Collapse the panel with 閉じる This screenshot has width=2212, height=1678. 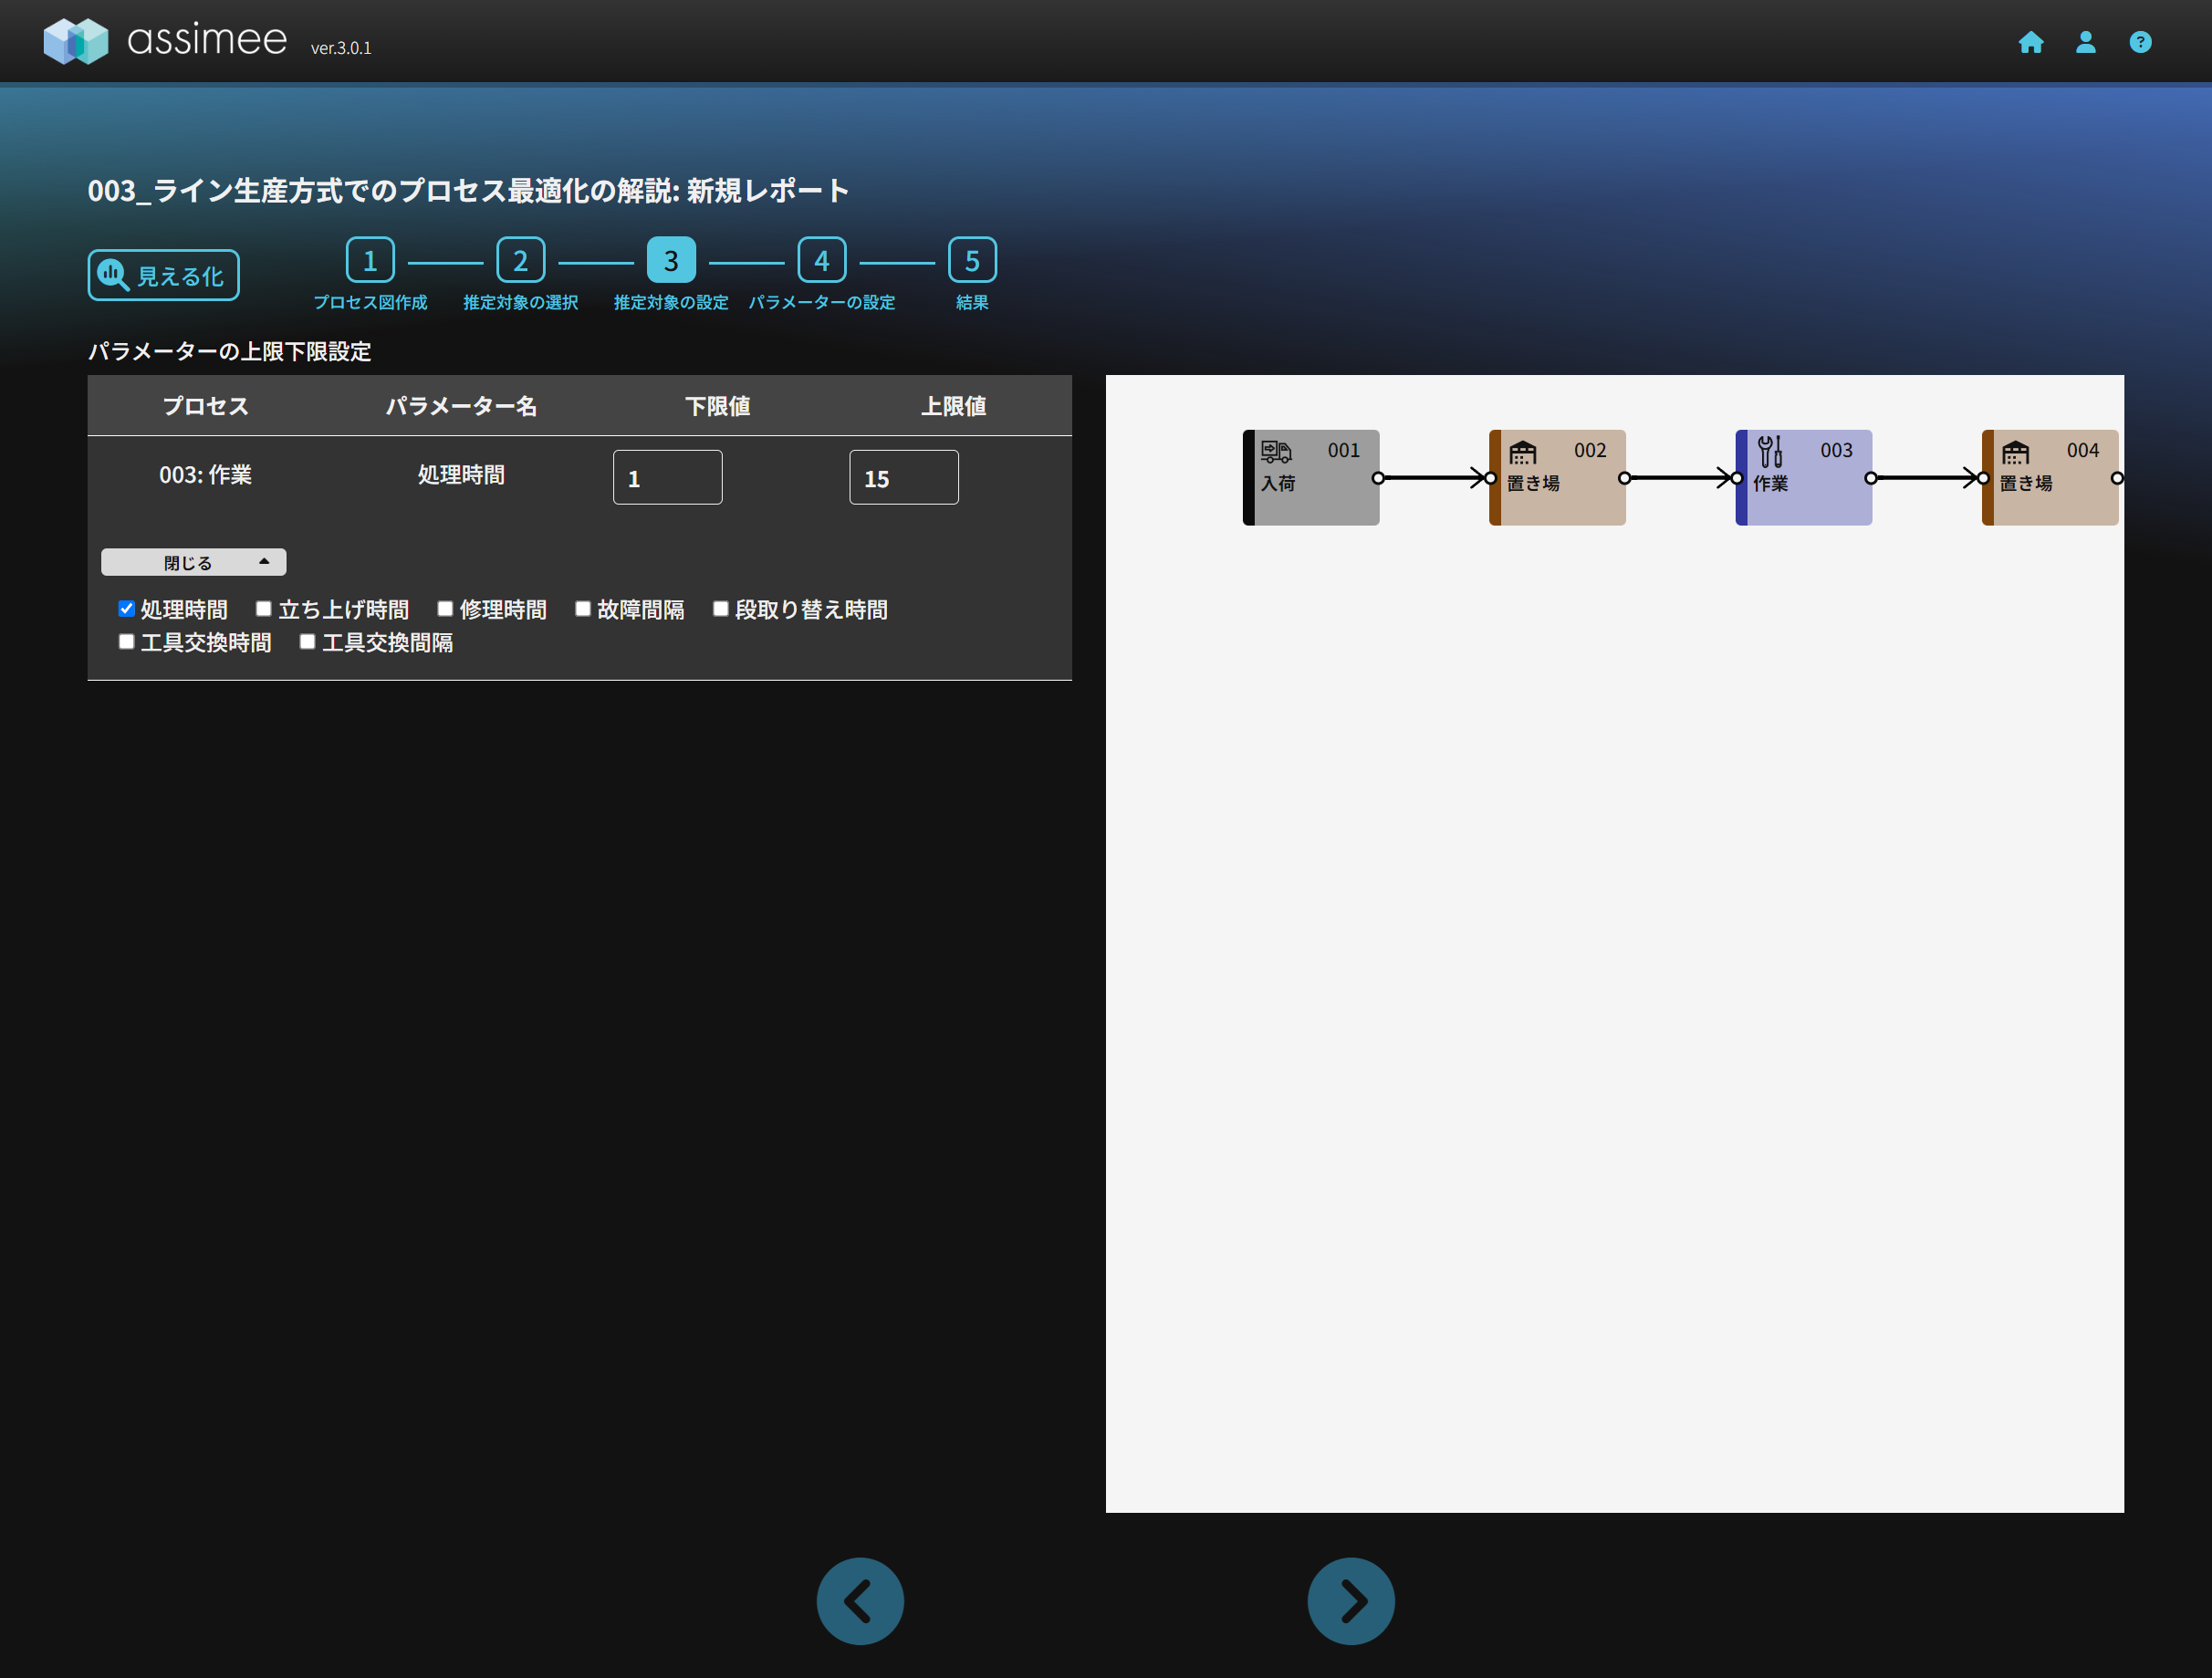193,562
